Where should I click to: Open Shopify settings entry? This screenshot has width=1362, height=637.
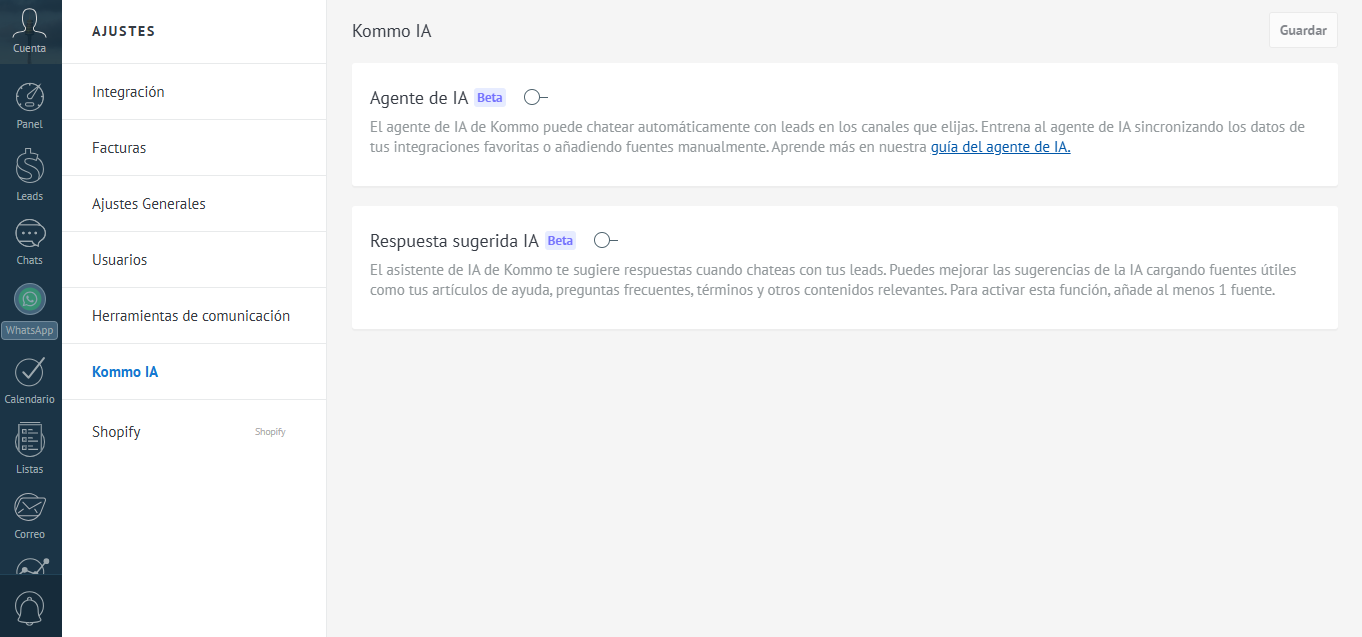(x=194, y=432)
